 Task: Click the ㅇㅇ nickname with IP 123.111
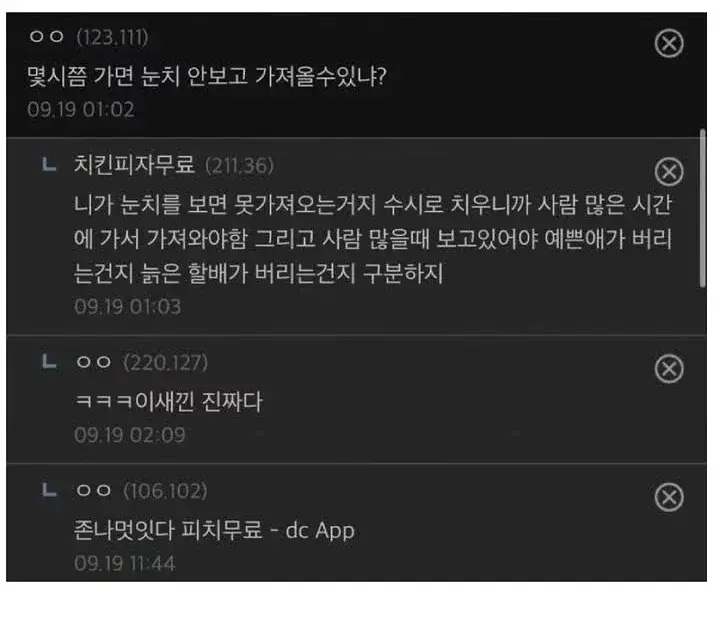[46, 37]
